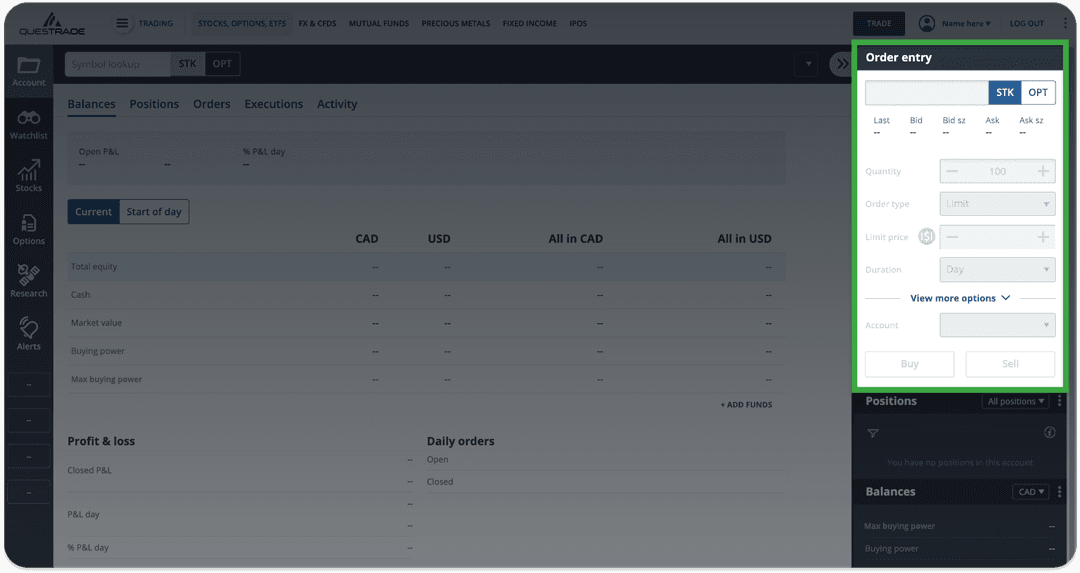The height and width of the screenshot is (573, 1080).
Task: Open Mutual Funds menu
Action: coord(379,23)
